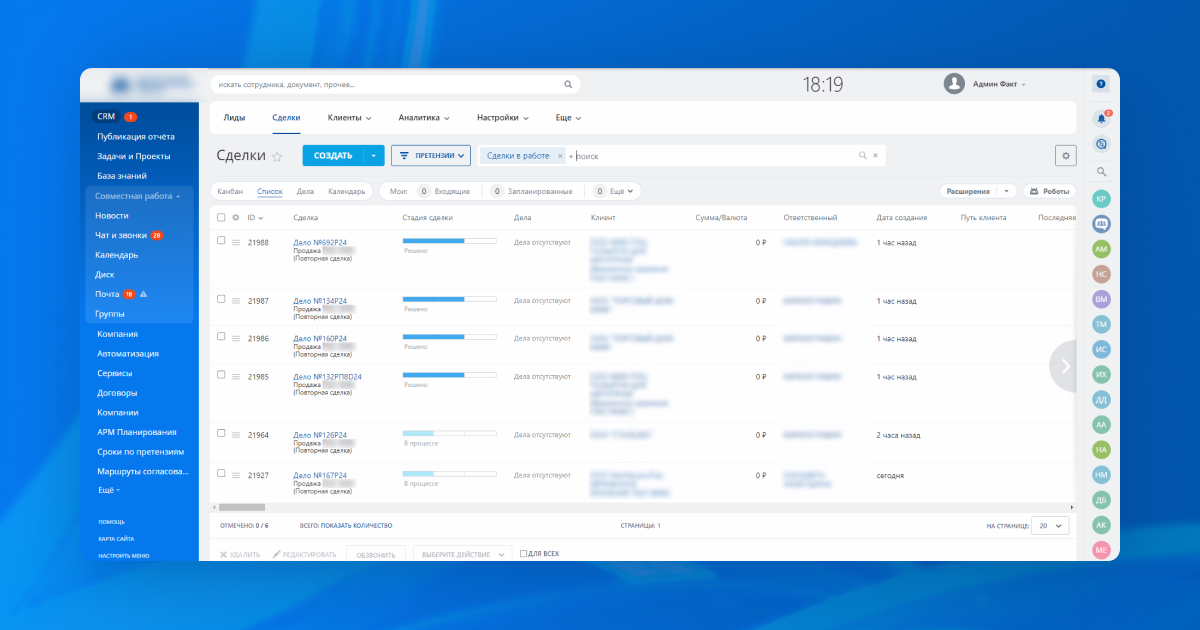Viewport: 1200px width, 630px height.
Task: Switch to the Календарь view tab
Action: [x=347, y=191]
